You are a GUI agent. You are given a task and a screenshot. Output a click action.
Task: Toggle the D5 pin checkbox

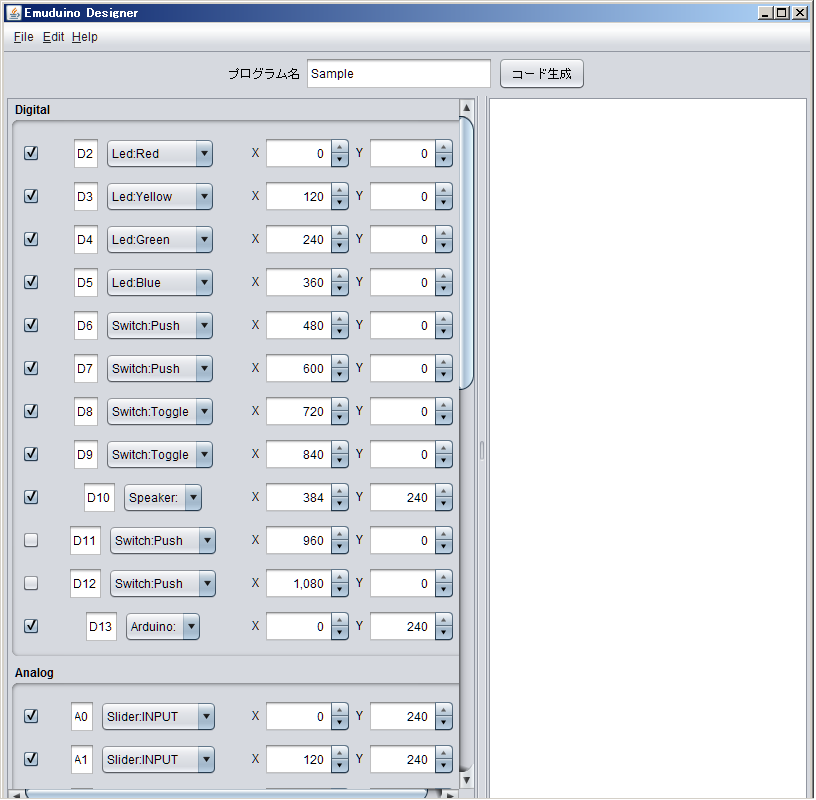[31, 282]
